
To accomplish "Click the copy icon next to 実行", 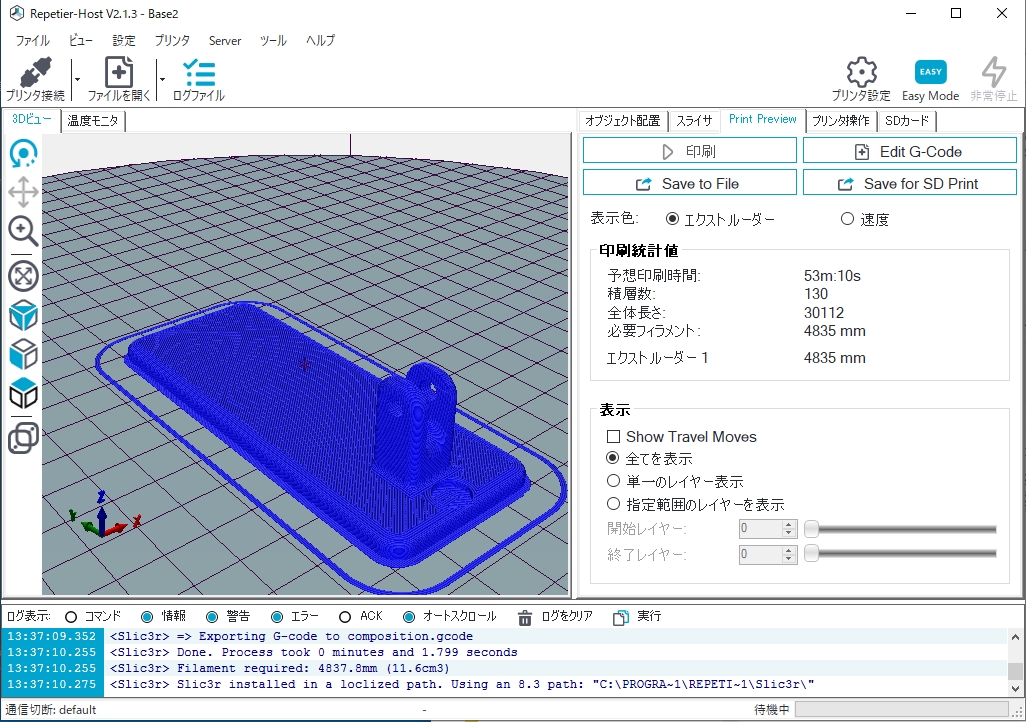I will pos(620,617).
